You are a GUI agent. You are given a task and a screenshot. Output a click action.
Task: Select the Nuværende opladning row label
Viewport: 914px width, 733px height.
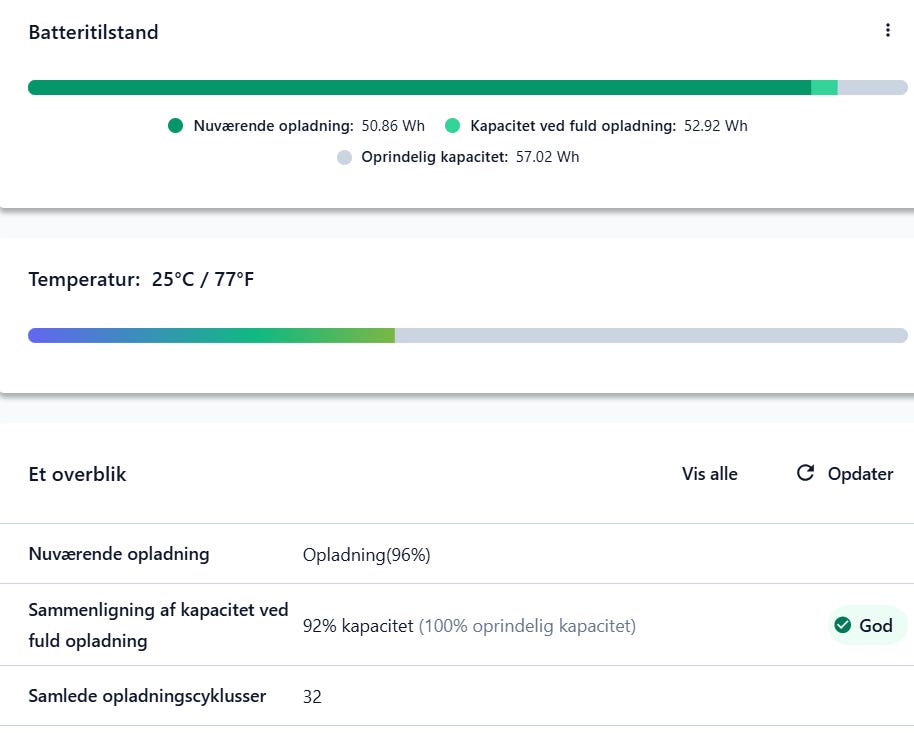tap(119, 554)
